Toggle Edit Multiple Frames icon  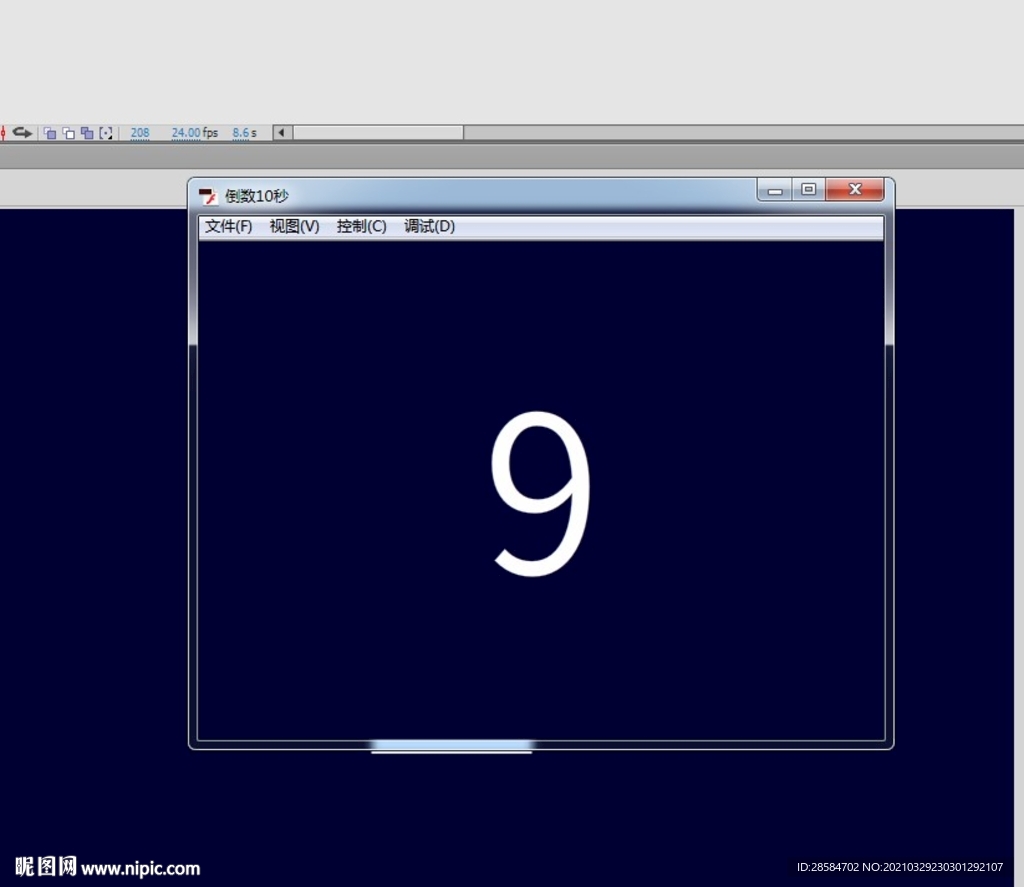coord(87,133)
